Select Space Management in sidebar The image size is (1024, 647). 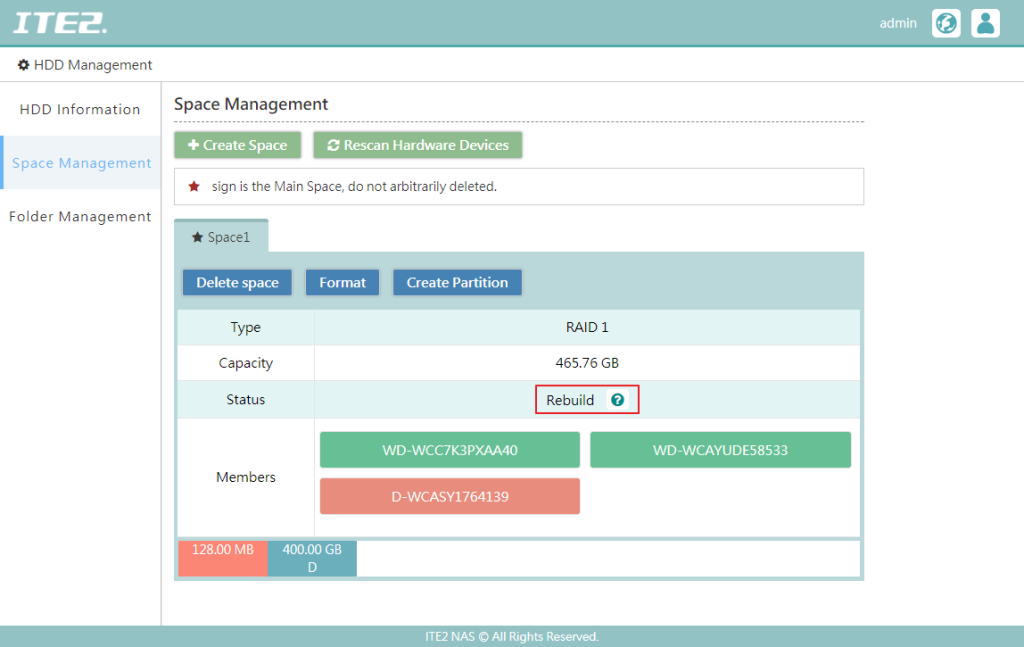click(x=81, y=163)
